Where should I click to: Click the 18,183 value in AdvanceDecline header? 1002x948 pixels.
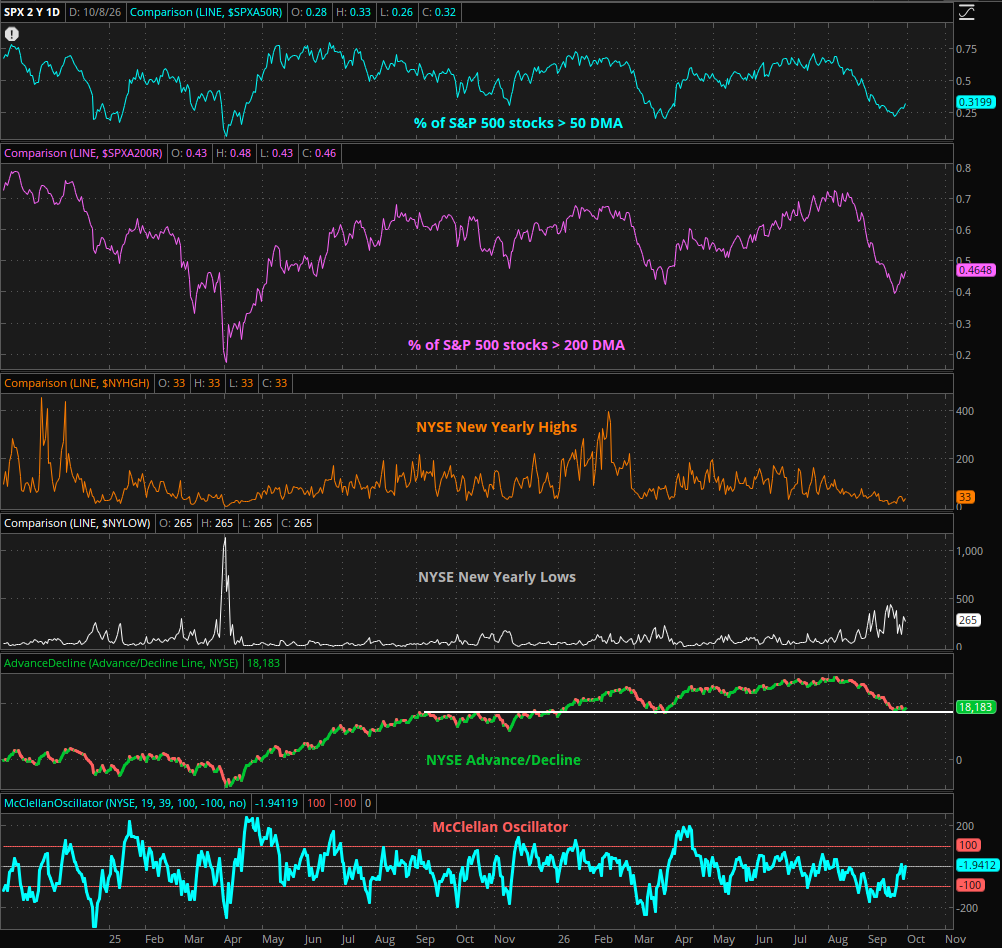263,663
